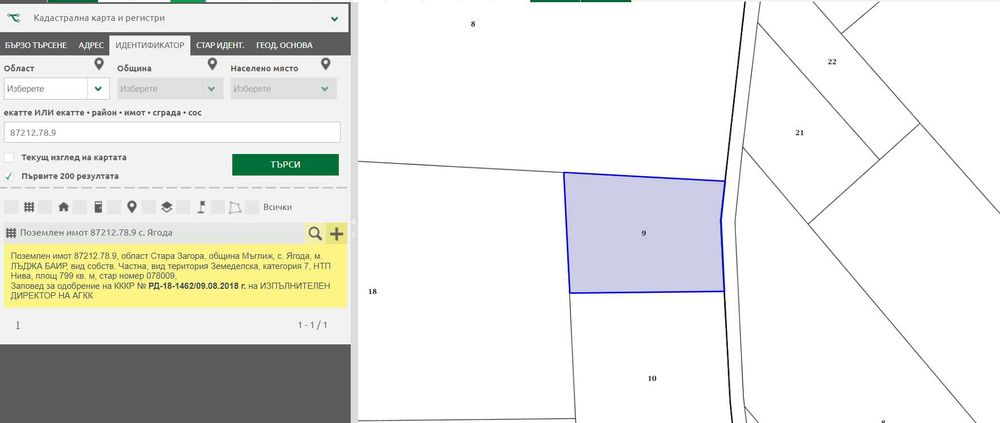1000x423 pixels.
Task: Open the ГЕОД. ОСНОВА tab
Action: tap(284, 45)
